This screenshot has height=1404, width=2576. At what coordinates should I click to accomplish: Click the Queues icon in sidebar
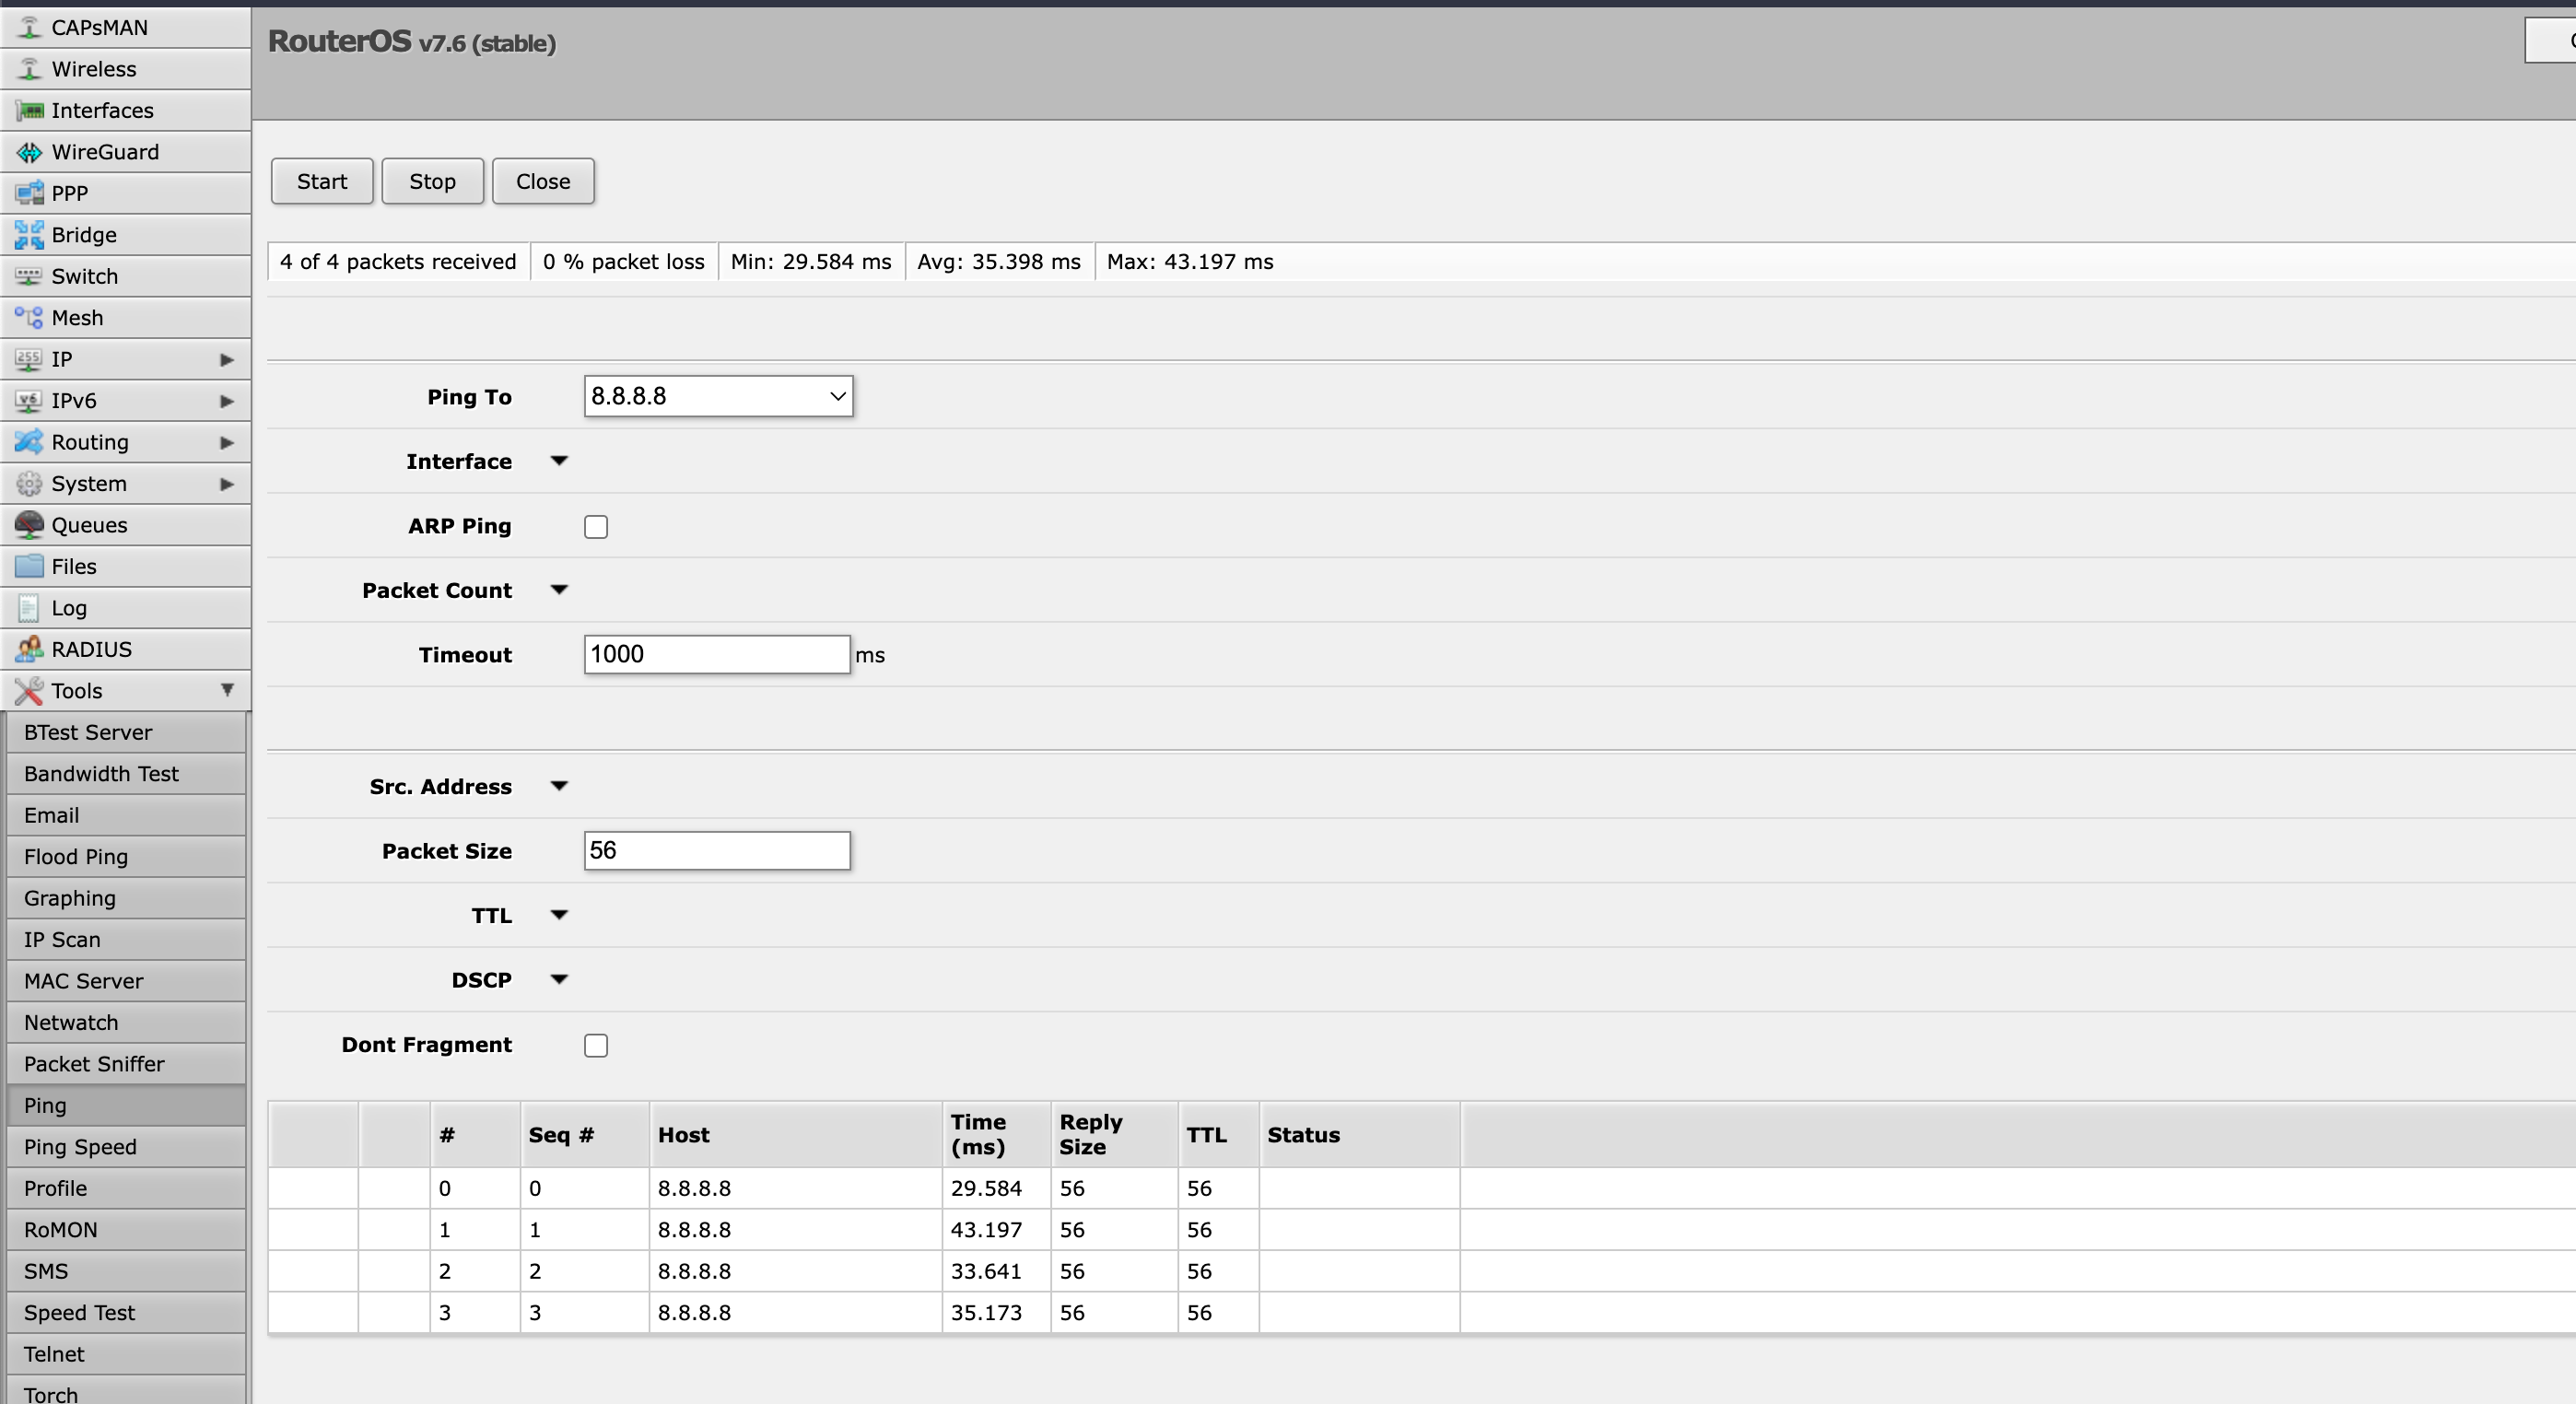29,525
